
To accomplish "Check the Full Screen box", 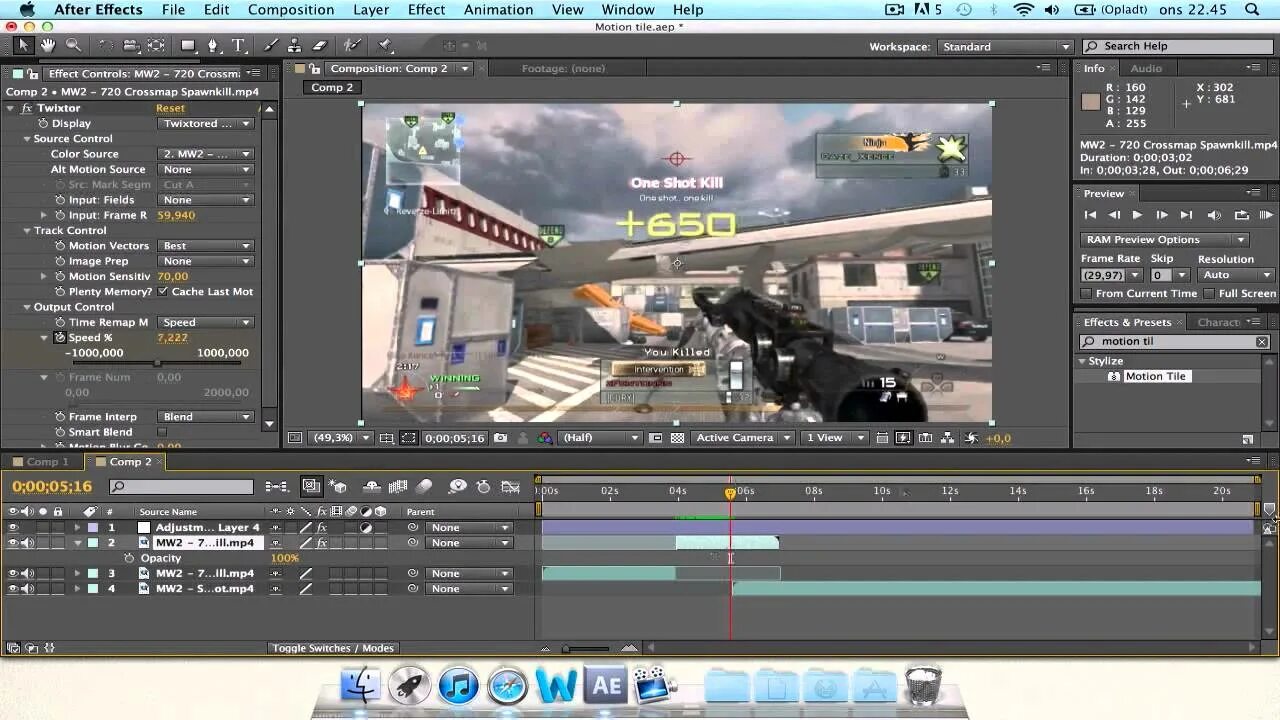I will [1208, 294].
